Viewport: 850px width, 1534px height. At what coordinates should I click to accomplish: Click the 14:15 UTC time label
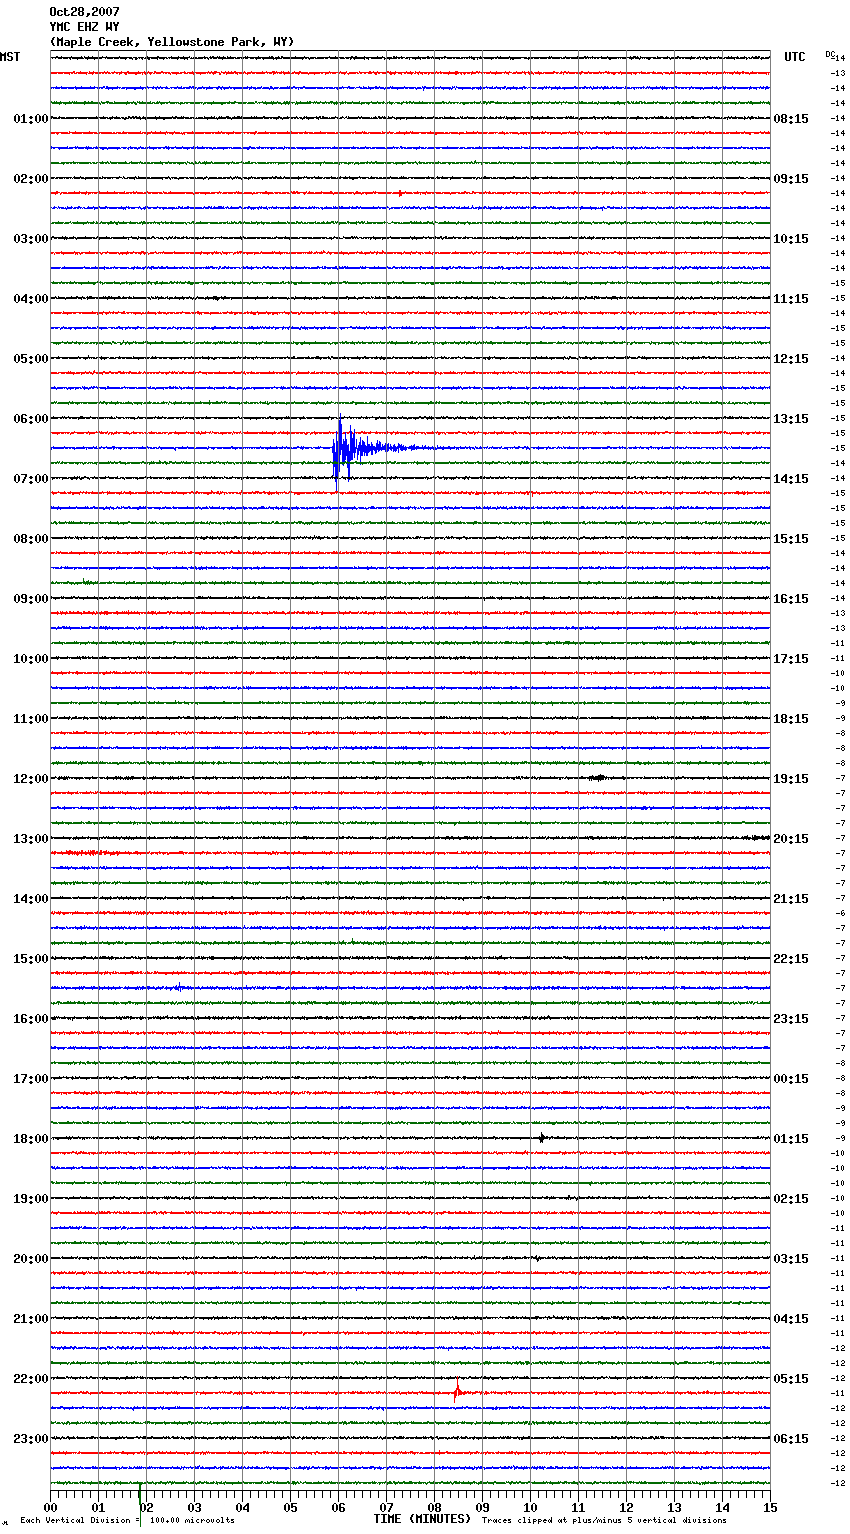click(x=791, y=479)
